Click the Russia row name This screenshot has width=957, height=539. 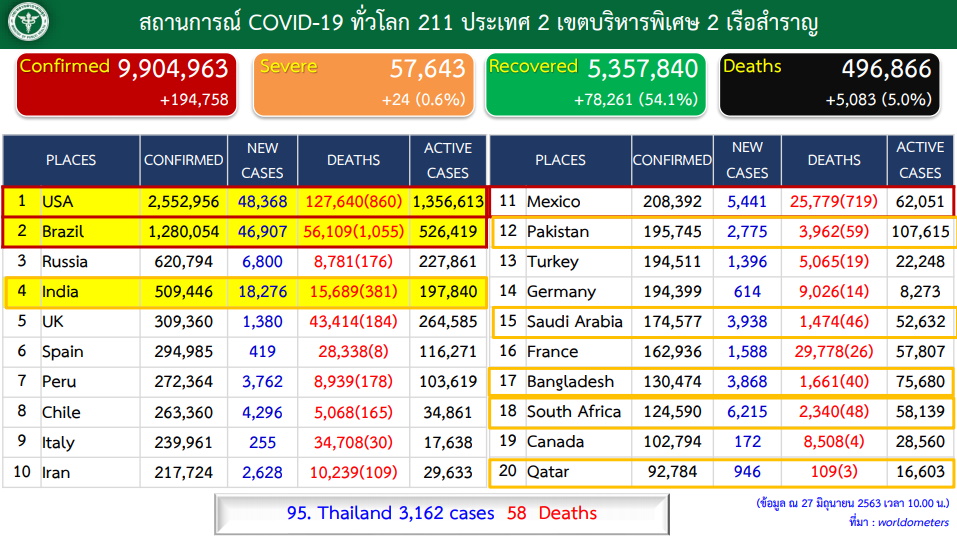click(x=65, y=261)
